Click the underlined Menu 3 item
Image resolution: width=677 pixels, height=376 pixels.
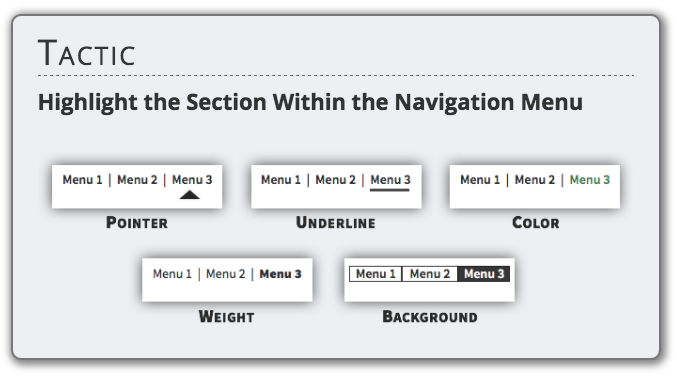click(390, 180)
